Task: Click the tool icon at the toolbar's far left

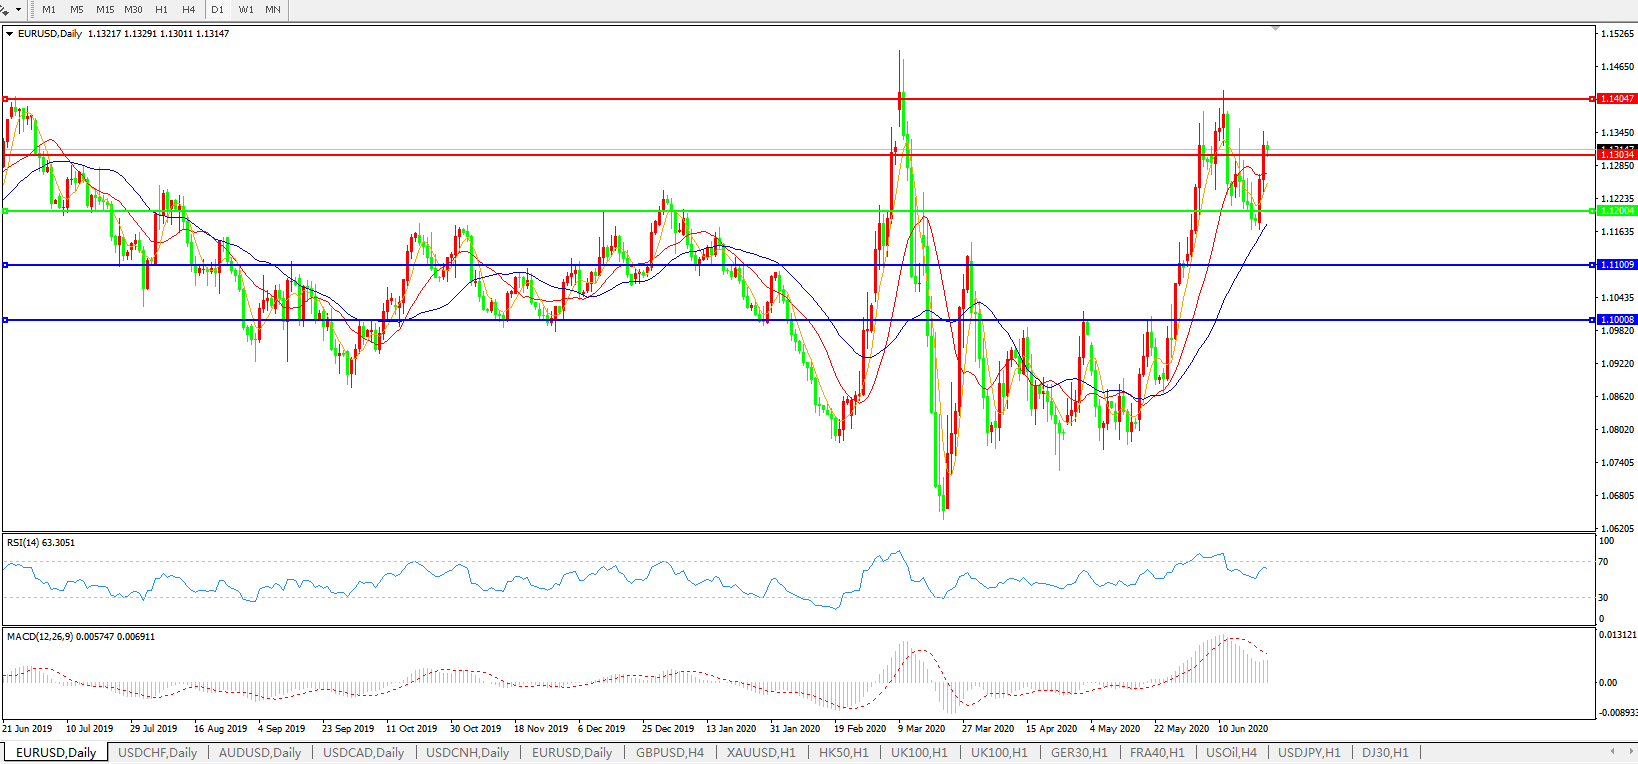Action: (5, 9)
